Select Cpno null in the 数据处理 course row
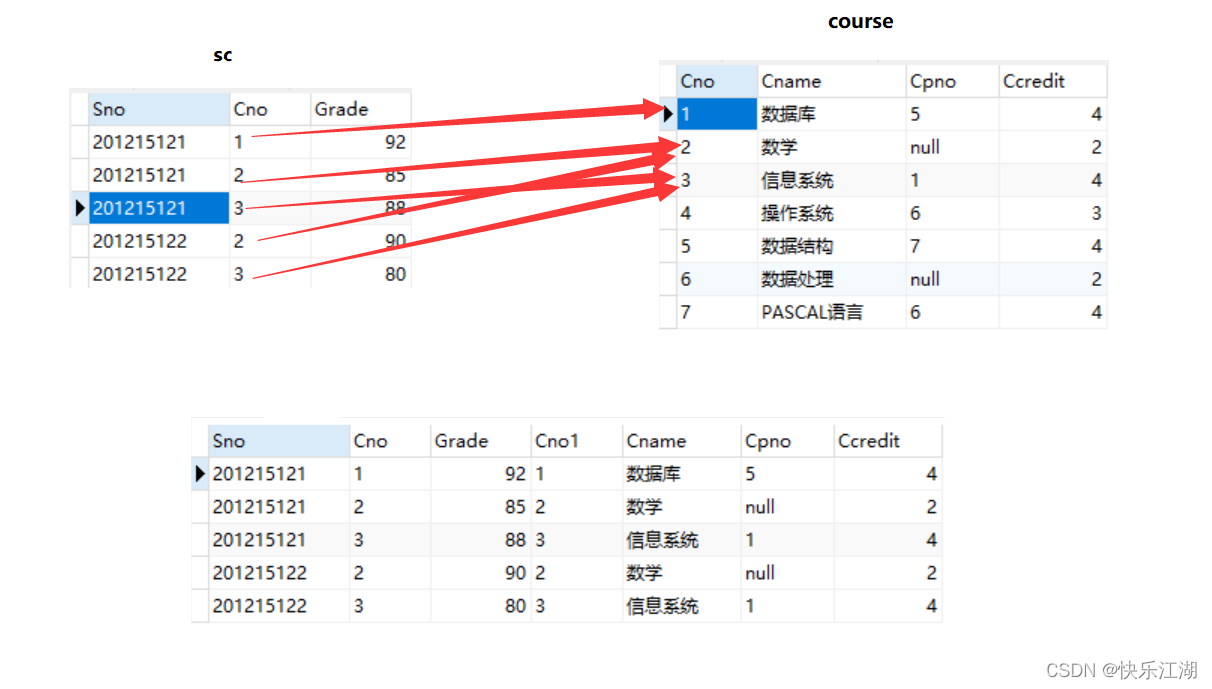Image resolution: width=1212 pixels, height=689 pixels. [x=953, y=279]
